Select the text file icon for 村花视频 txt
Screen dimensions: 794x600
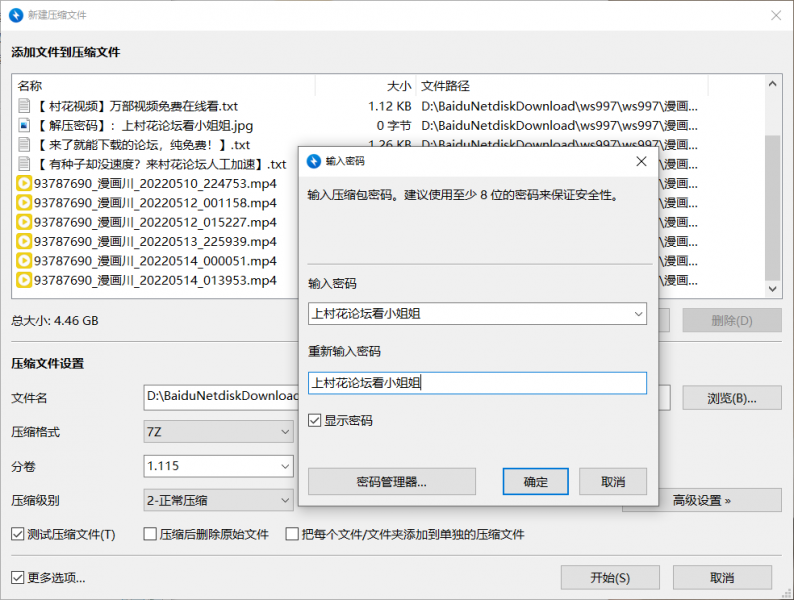tap(24, 106)
